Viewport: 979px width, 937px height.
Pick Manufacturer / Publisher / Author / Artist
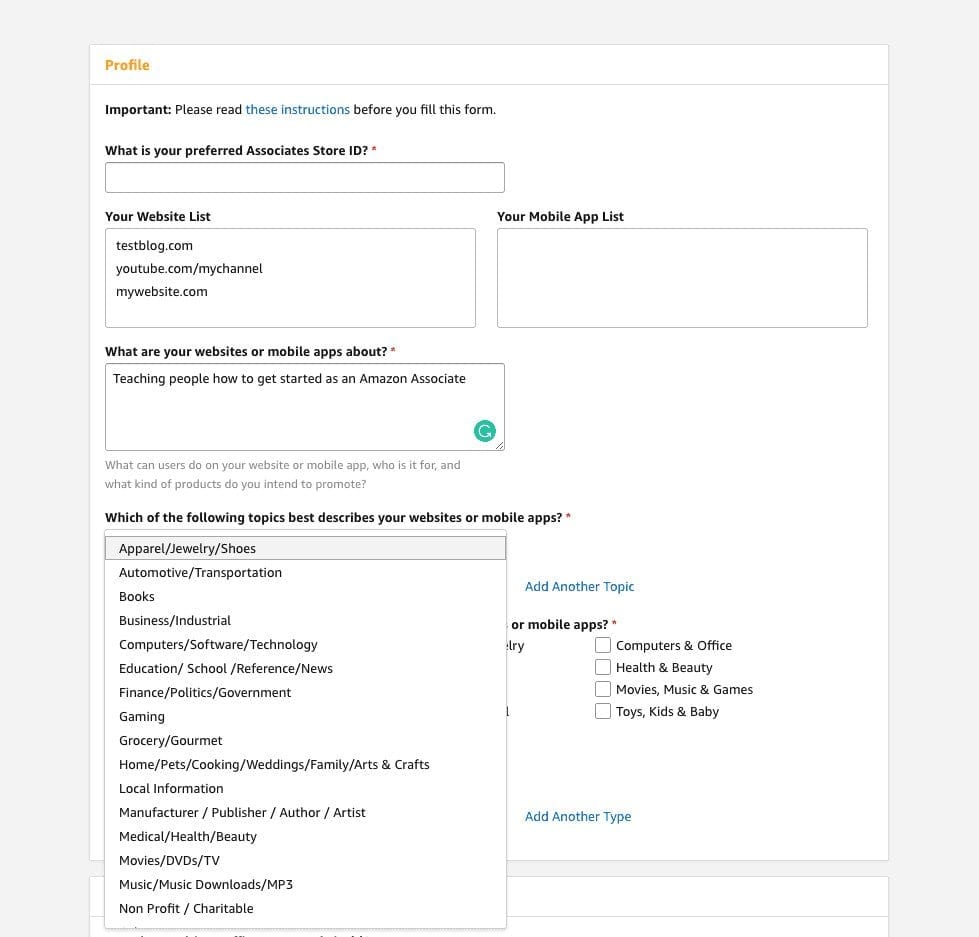click(305, 813)
